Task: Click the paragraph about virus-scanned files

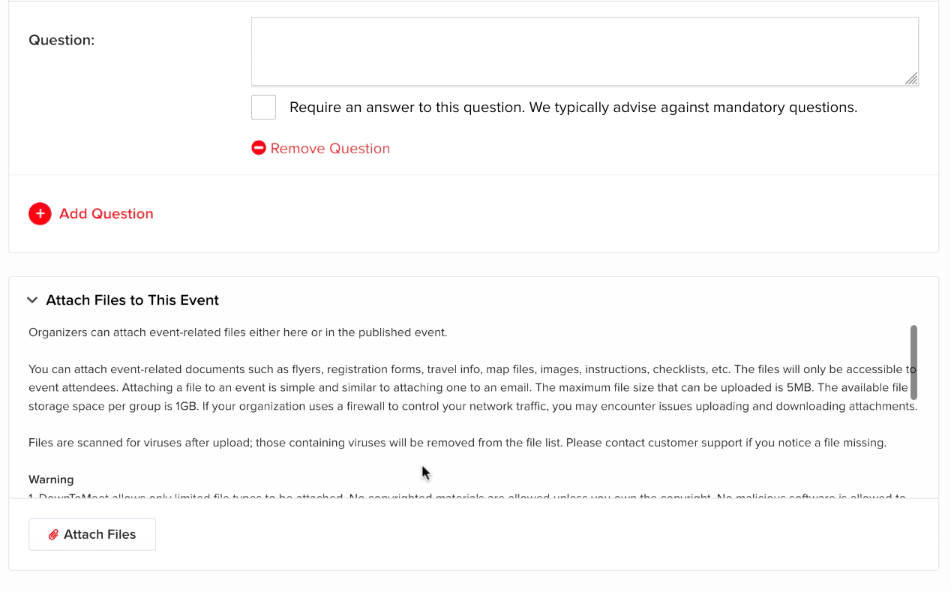Action: [457, 442]
